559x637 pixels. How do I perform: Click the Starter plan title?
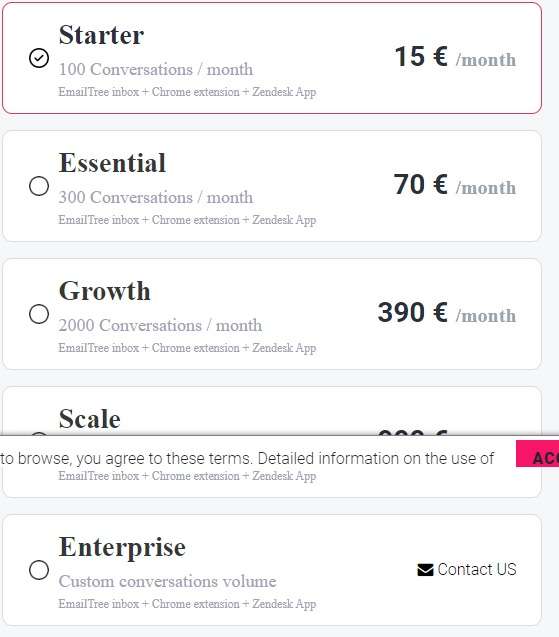101,35
